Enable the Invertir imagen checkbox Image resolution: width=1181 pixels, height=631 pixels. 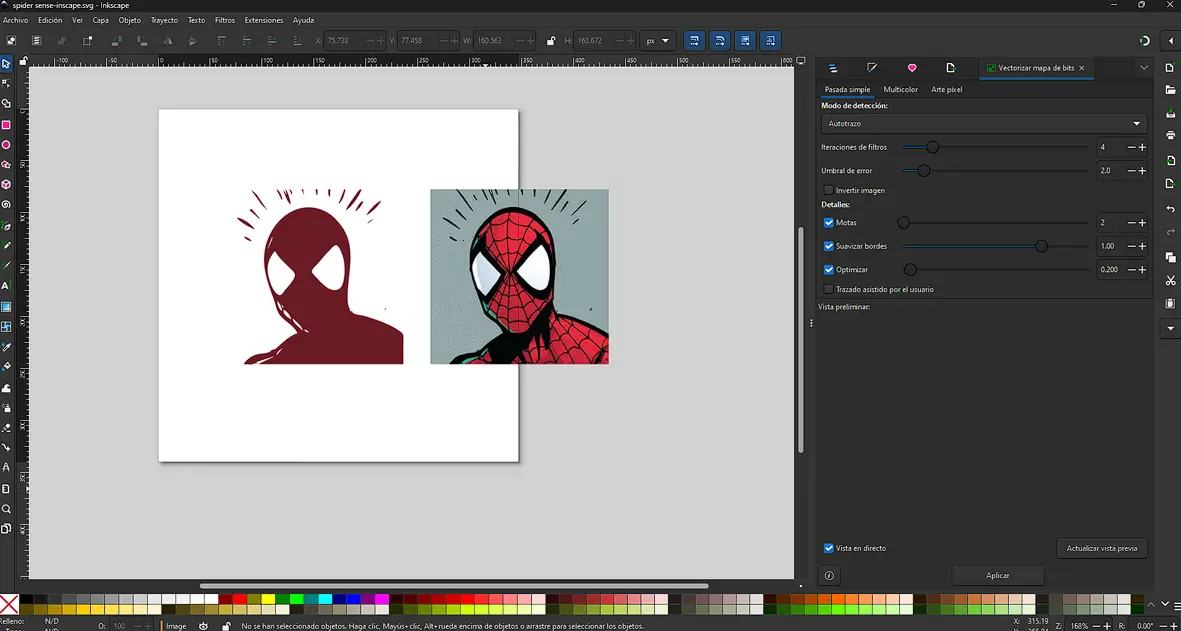[x=830, y=190]
